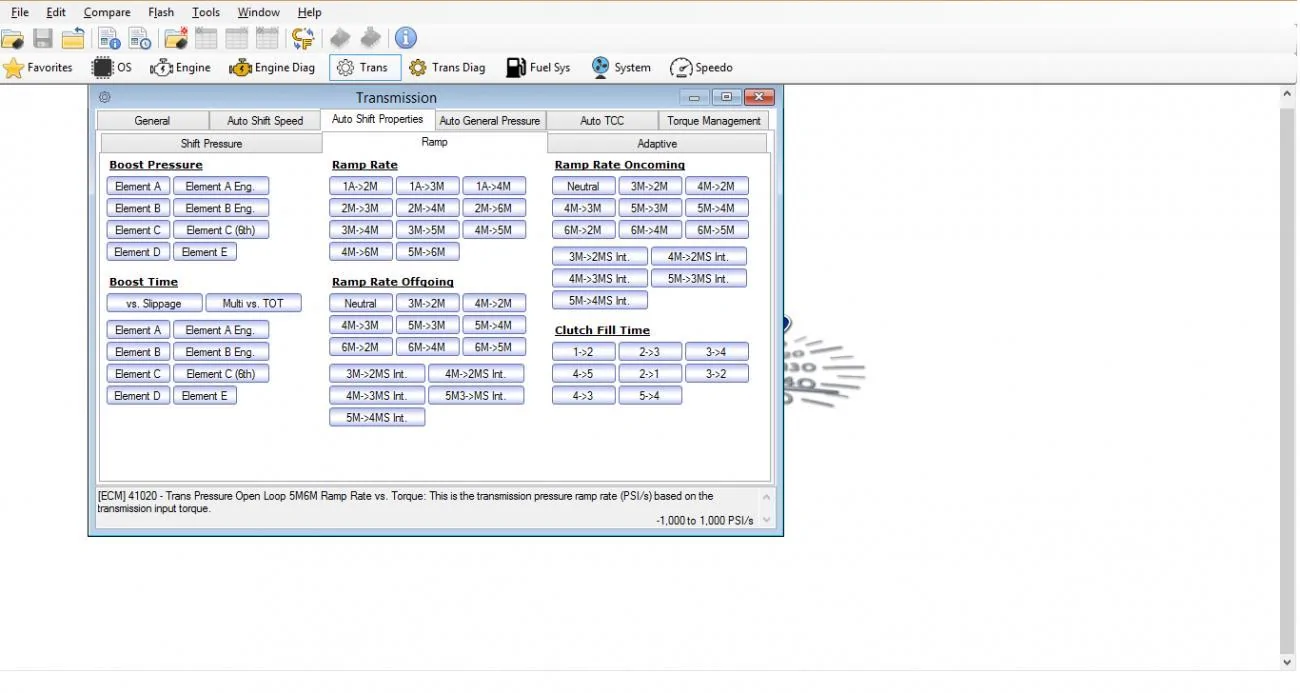Viewport: 1300px width, 693px height.
Task: Click the second grayed chip icon
Action: (x=371, y=38)
